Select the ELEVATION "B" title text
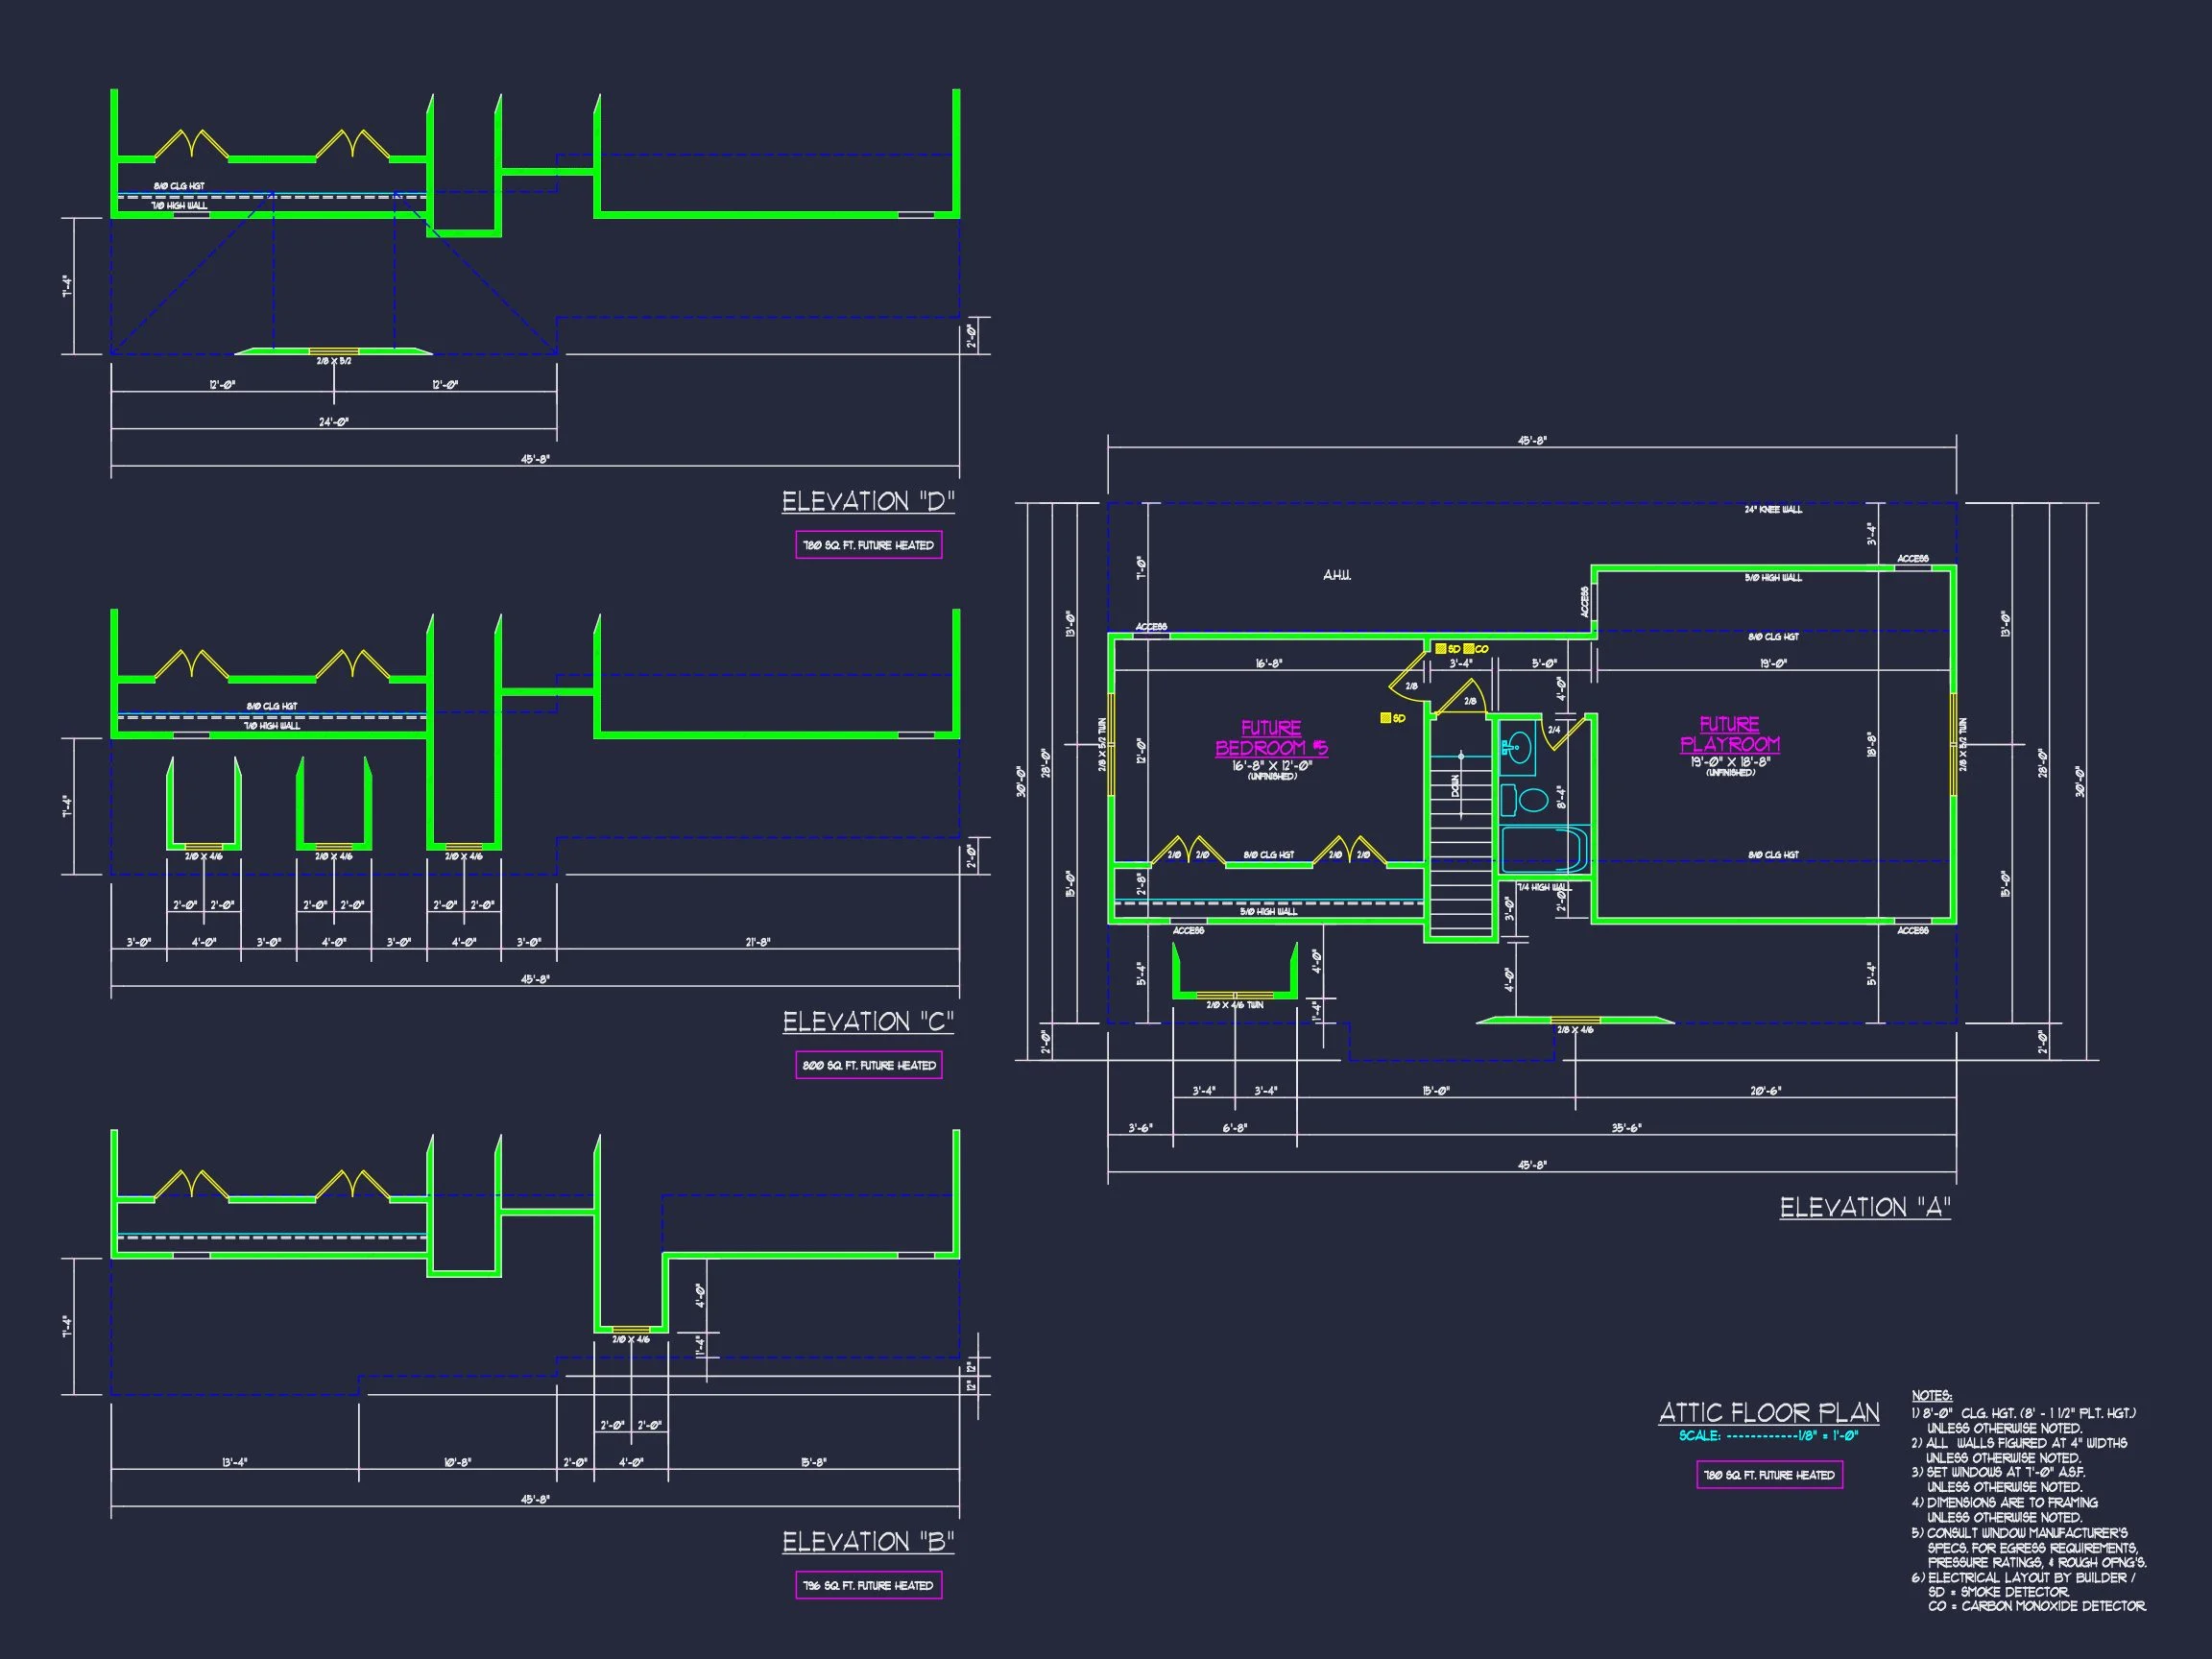 [868, 1542]
